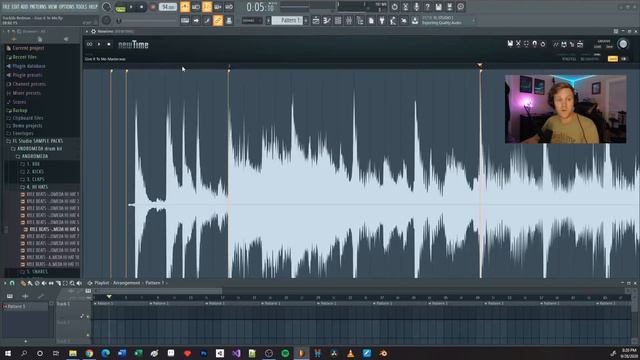Toggle the countdown before recording button
Image resolution: width=640 pixels, height=360 pixels.
point(207,7)
